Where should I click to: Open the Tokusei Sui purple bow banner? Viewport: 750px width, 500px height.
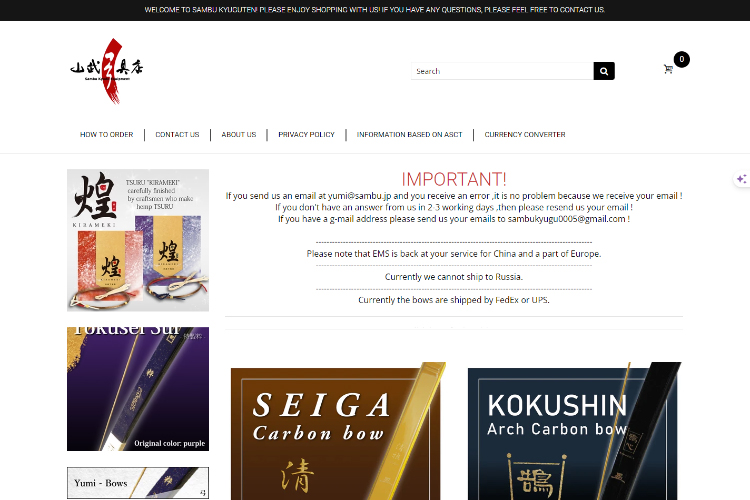[138, 389]
